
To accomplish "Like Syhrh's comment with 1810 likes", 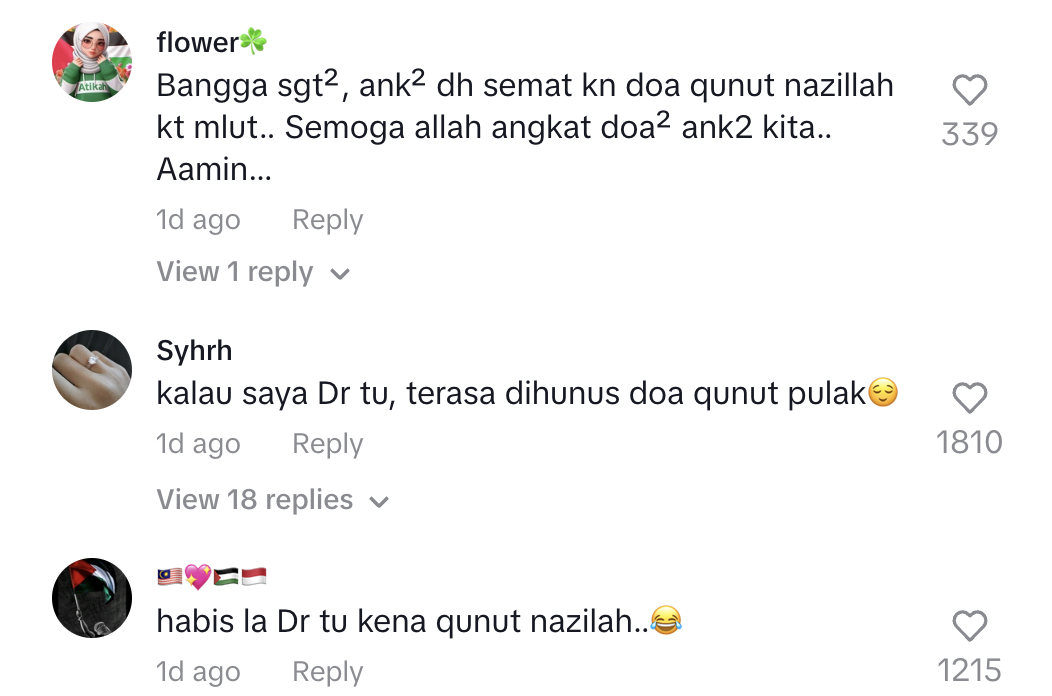I will click(x=969, y=398).
